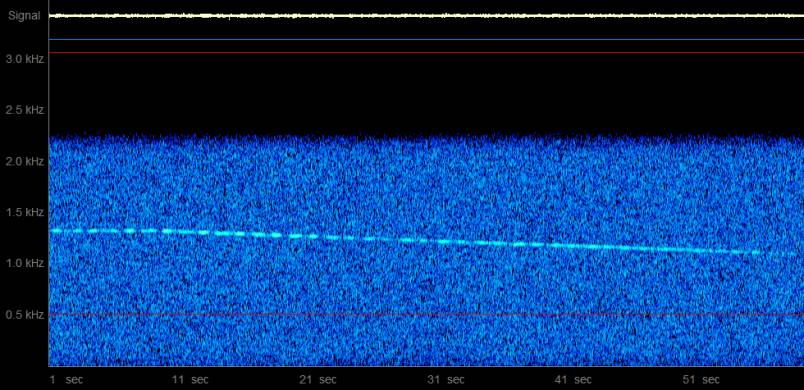Click the blue horizontal marker line above 3.0 kHz
The height and width of the screenshot is (390, 804).
click(426, 39)
